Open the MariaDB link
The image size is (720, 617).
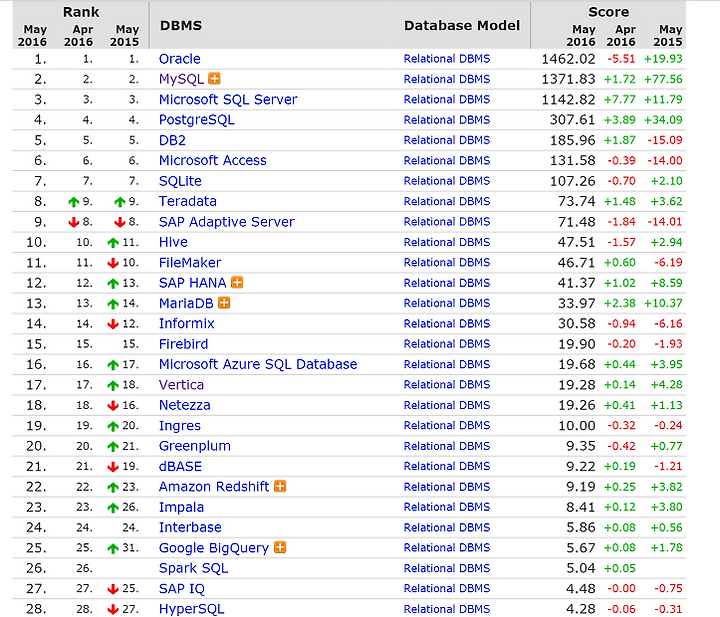point(186,303)
